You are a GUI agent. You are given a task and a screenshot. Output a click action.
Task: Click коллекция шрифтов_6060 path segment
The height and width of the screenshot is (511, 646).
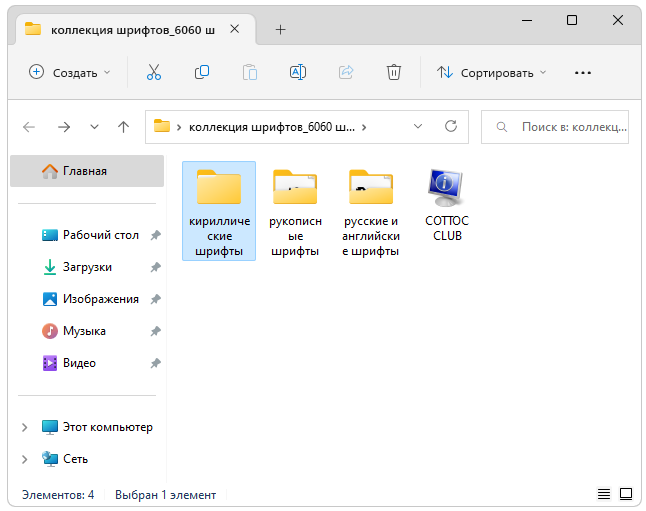(272, 127)
